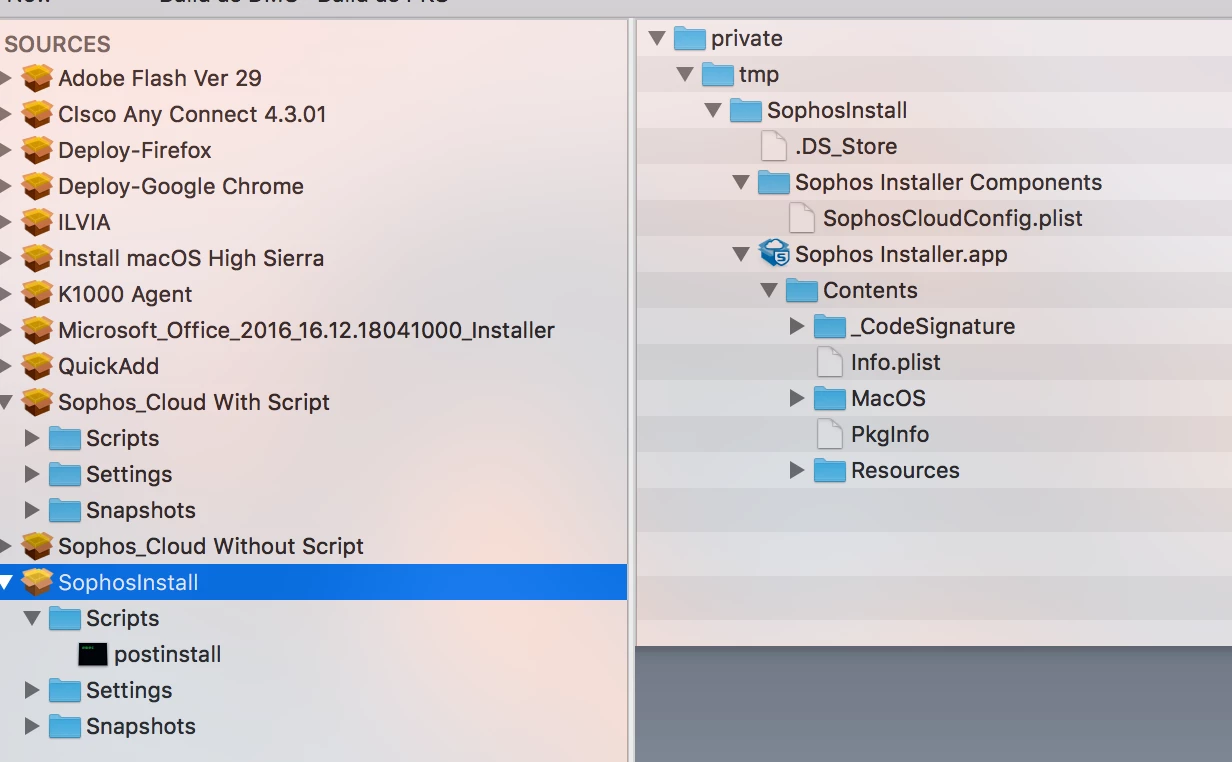Screen dimensions: 1232x762
Task: Select the Sophos_Cloud Without Script package icon
Action: click(37, 546)
